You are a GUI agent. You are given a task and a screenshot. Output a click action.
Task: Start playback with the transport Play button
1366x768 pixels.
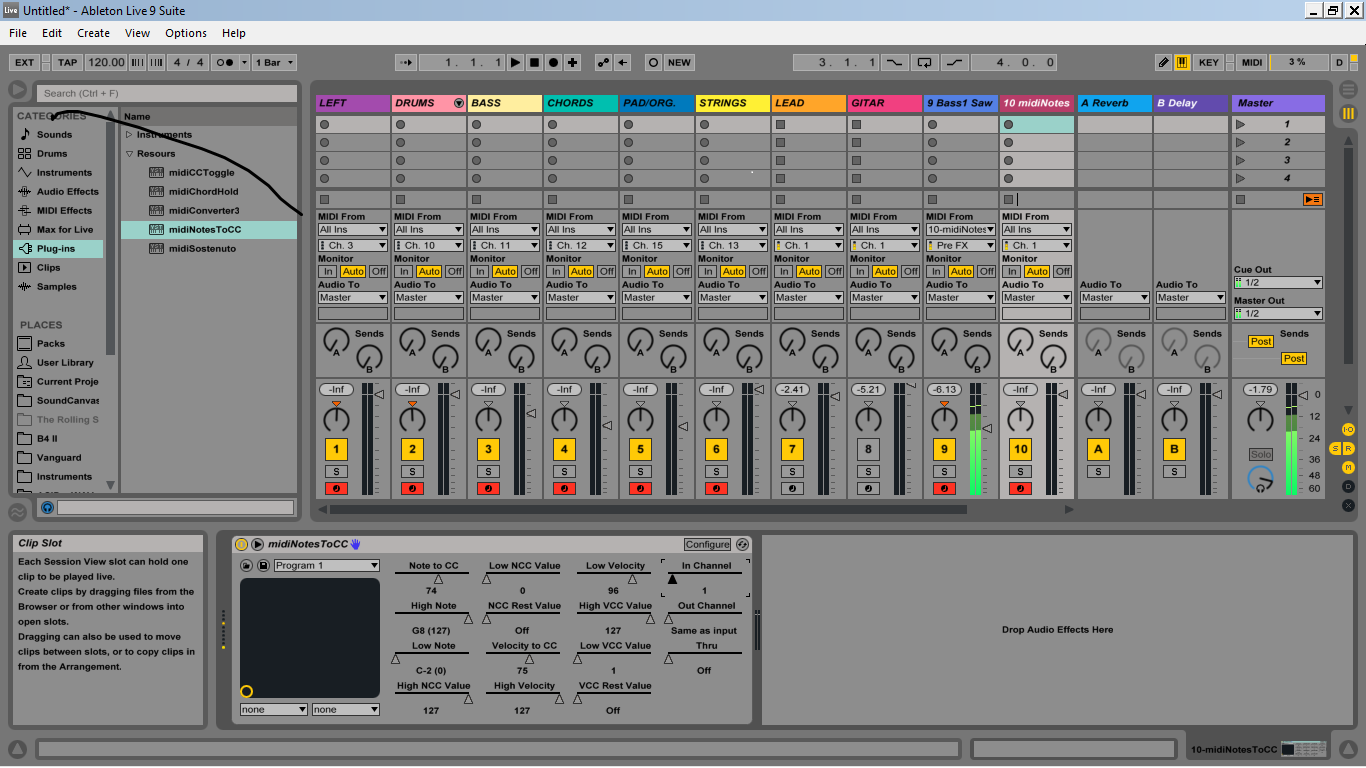(515, 62)
